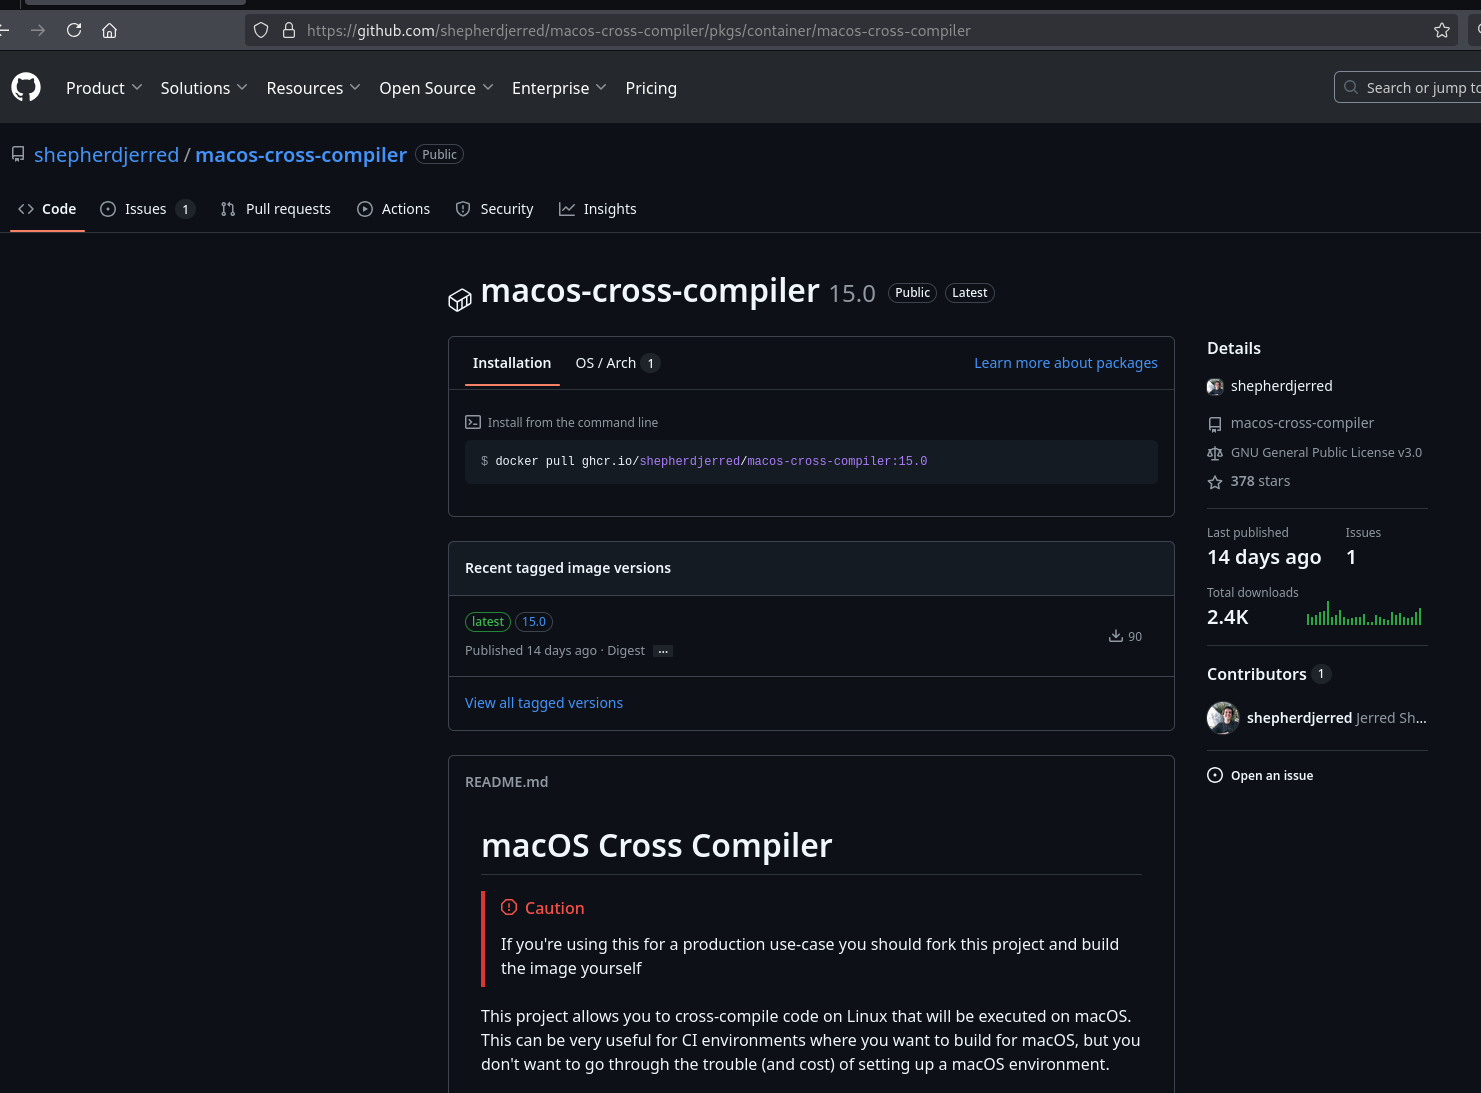Click the README.md heading label
This screenshot has width=1481, height=1093.
[x=506, y=782]
